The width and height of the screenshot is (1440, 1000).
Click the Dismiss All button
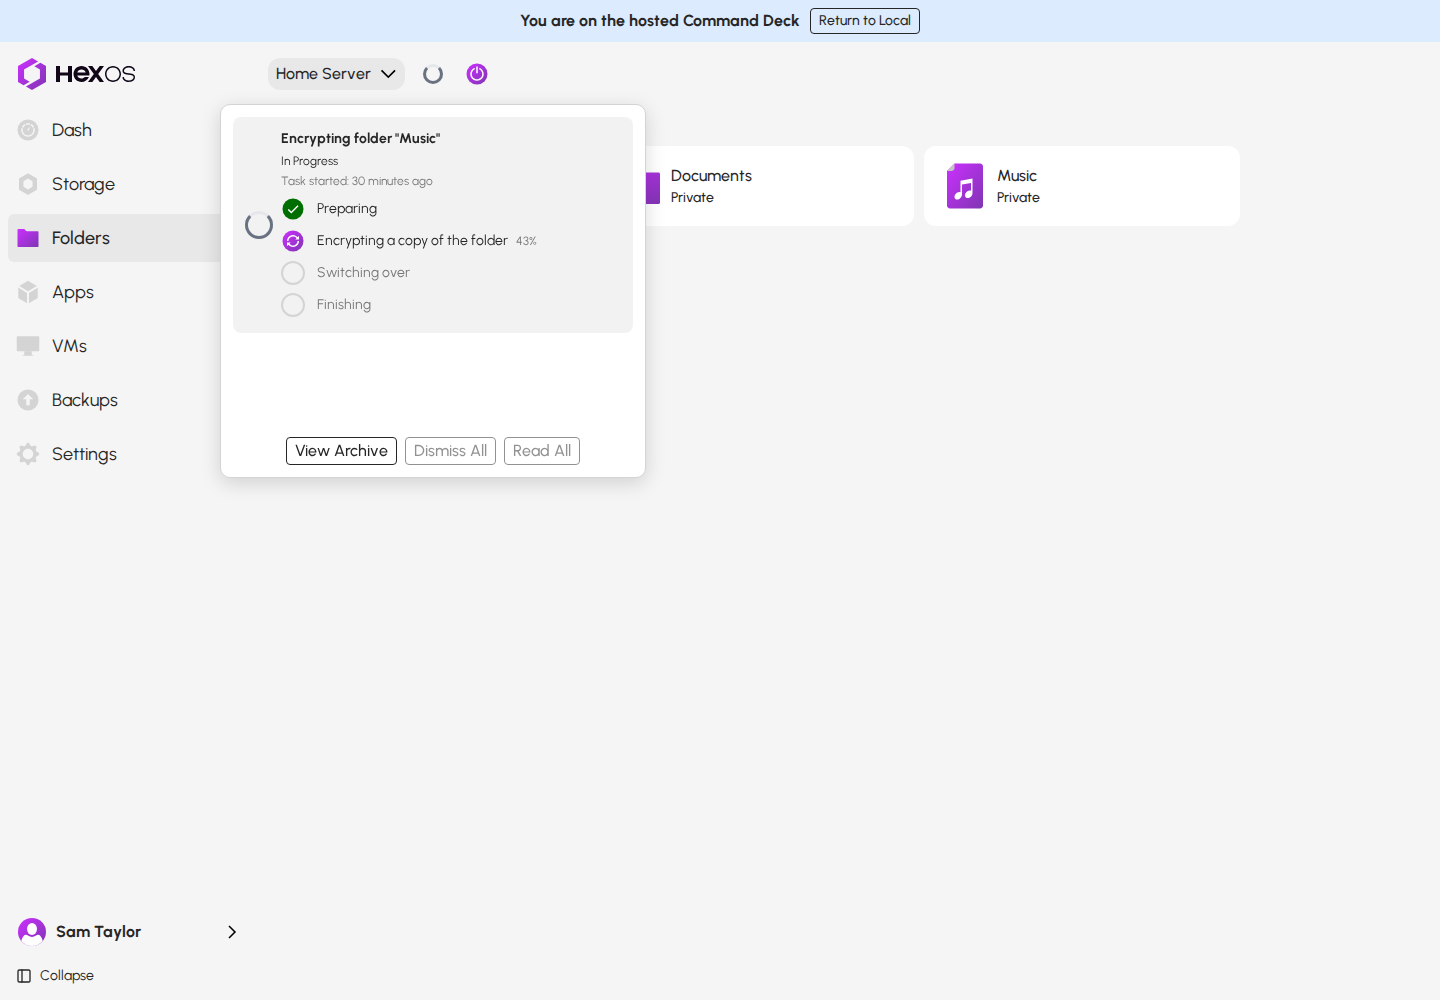[450, 451]
